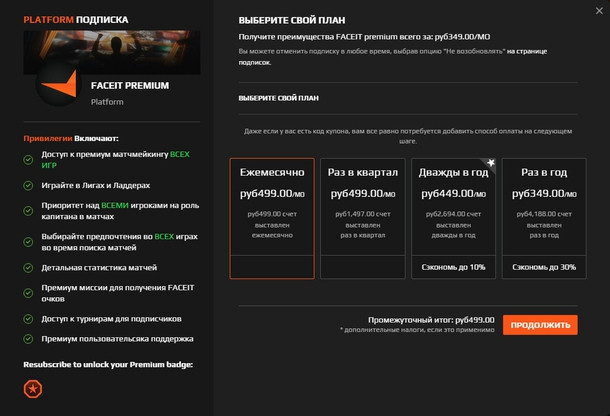Viewport: 610px width, 416px height.
Task: Click the checkmark beside Премиум пользовательская поддержка
Action: coord(29,341)
